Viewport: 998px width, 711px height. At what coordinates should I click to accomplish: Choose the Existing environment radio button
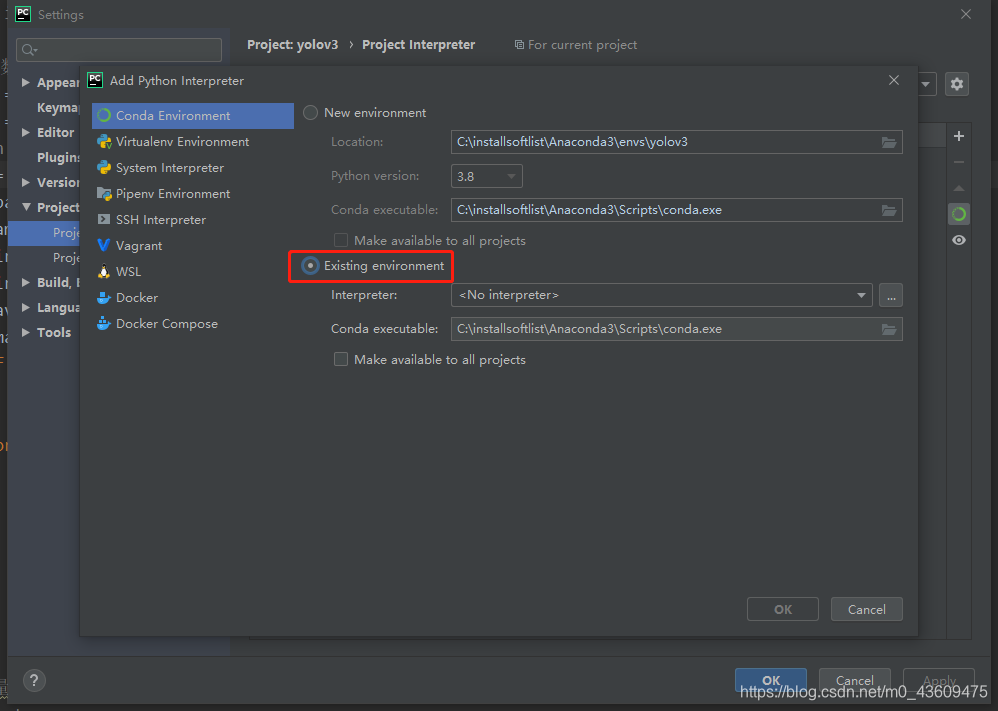(x=310, y=265)
